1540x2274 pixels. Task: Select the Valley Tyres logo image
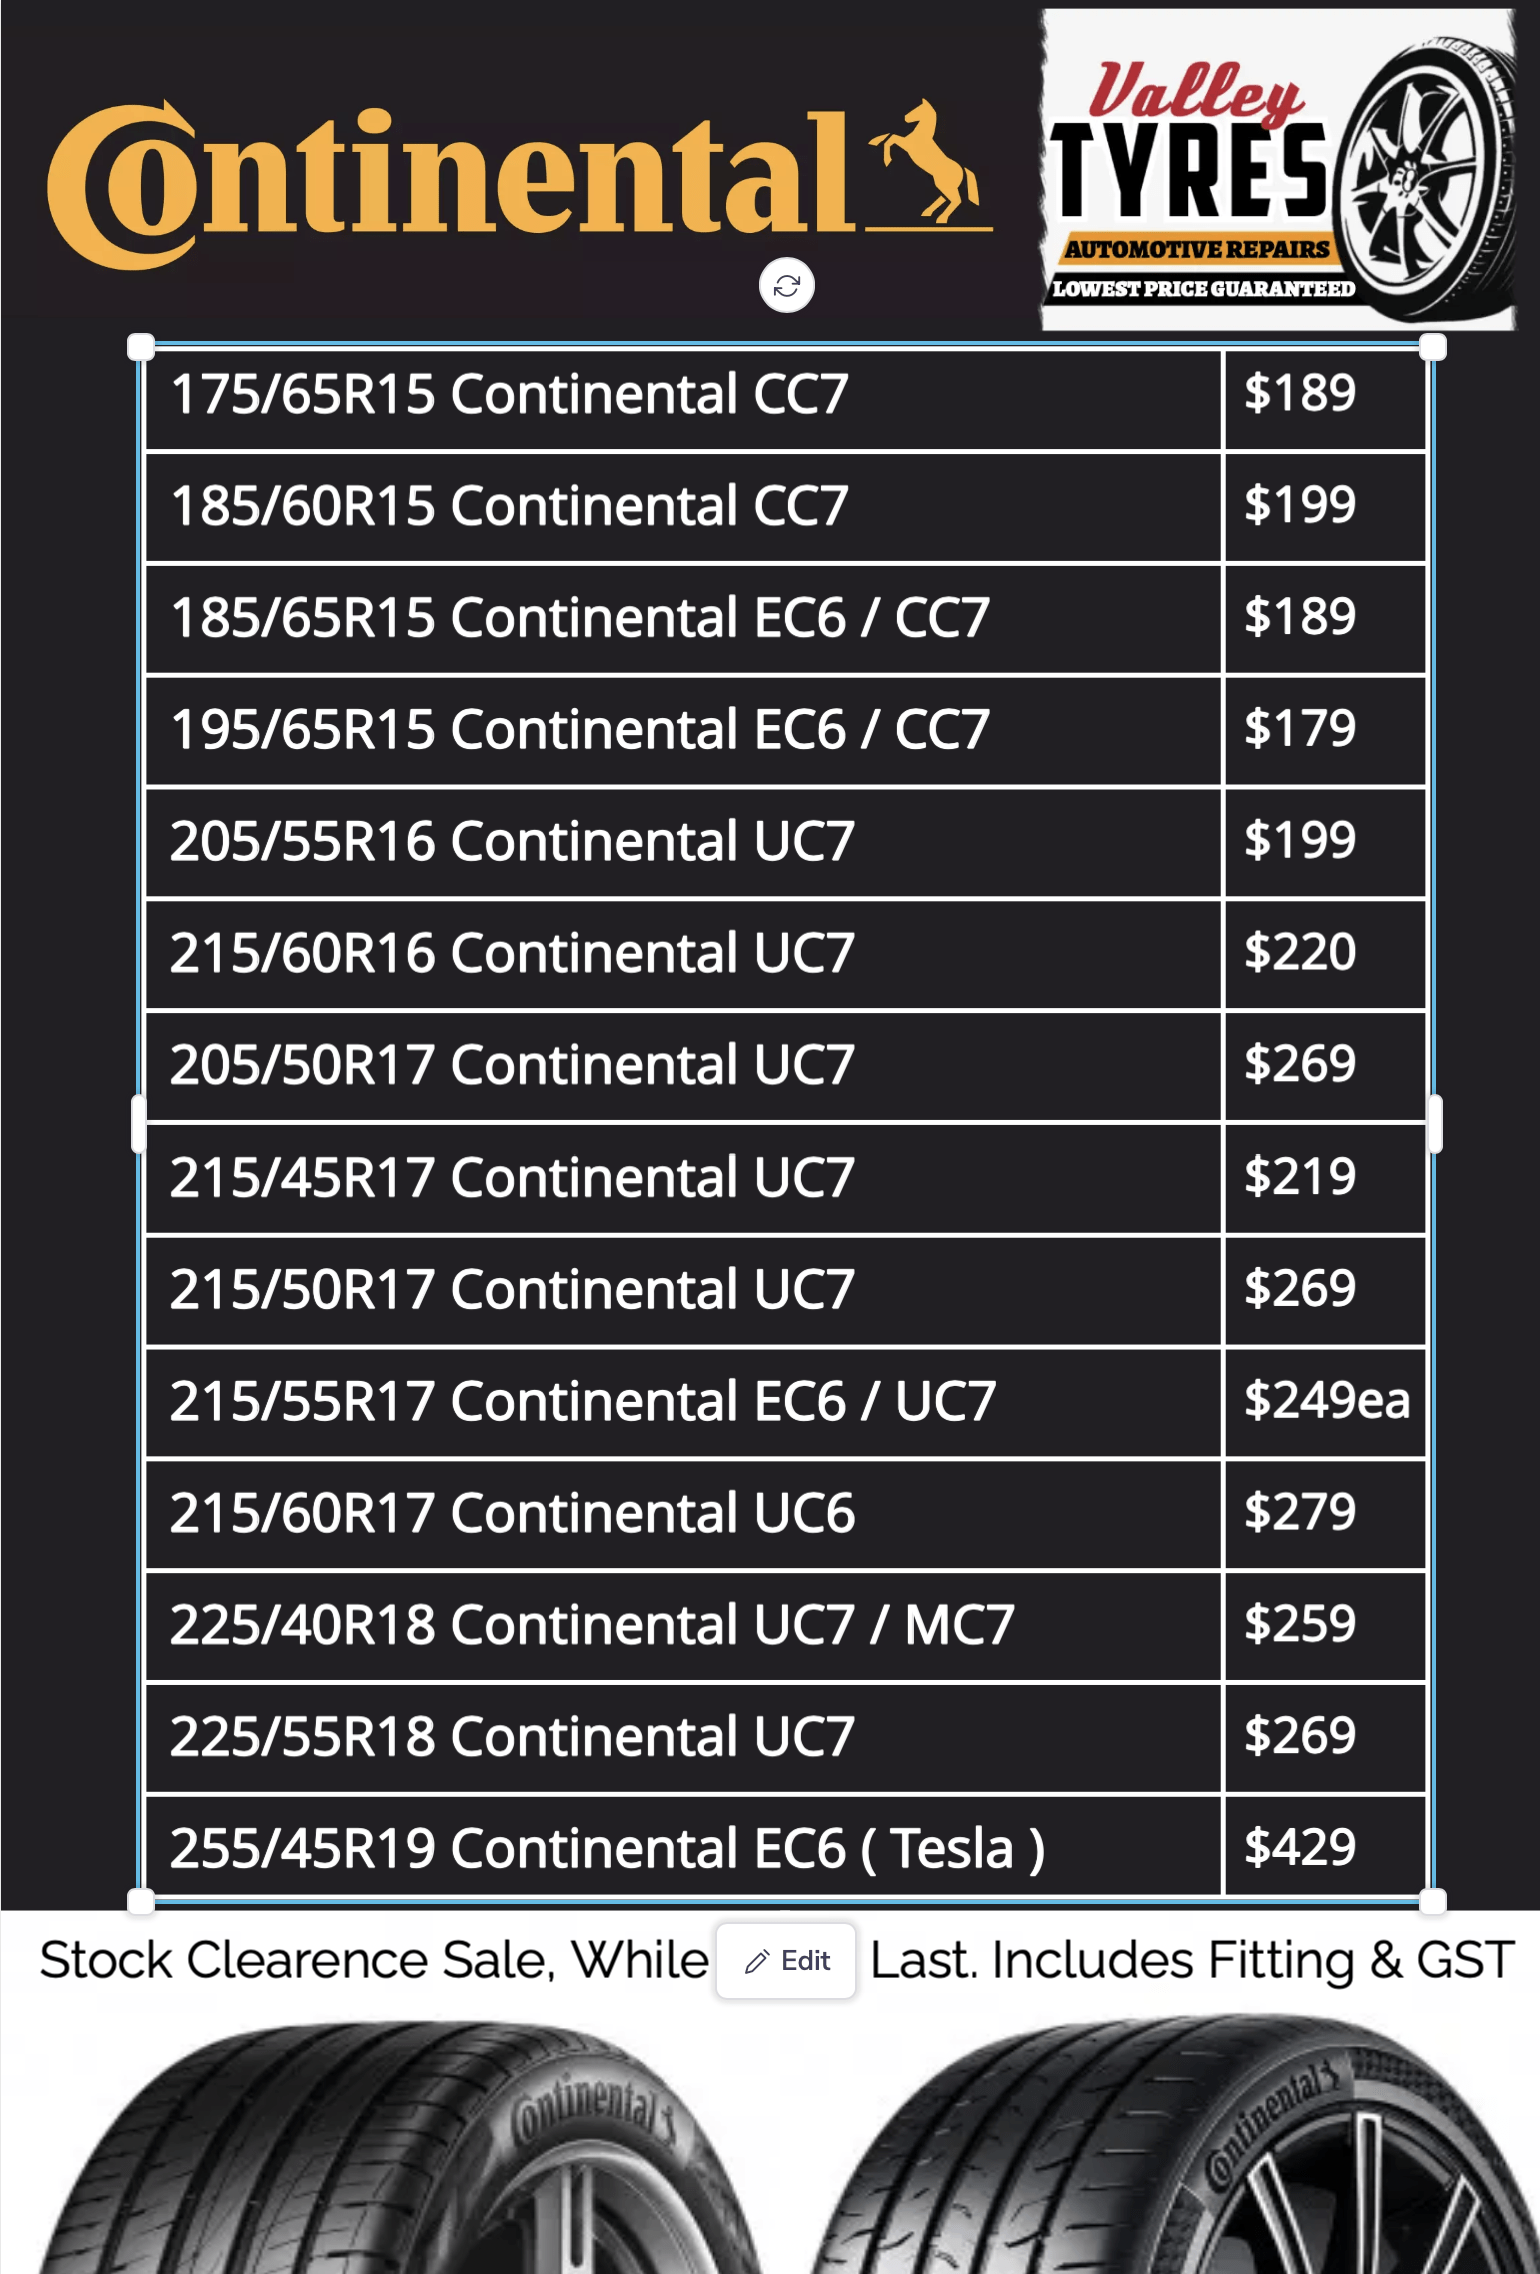[1278, 170]
